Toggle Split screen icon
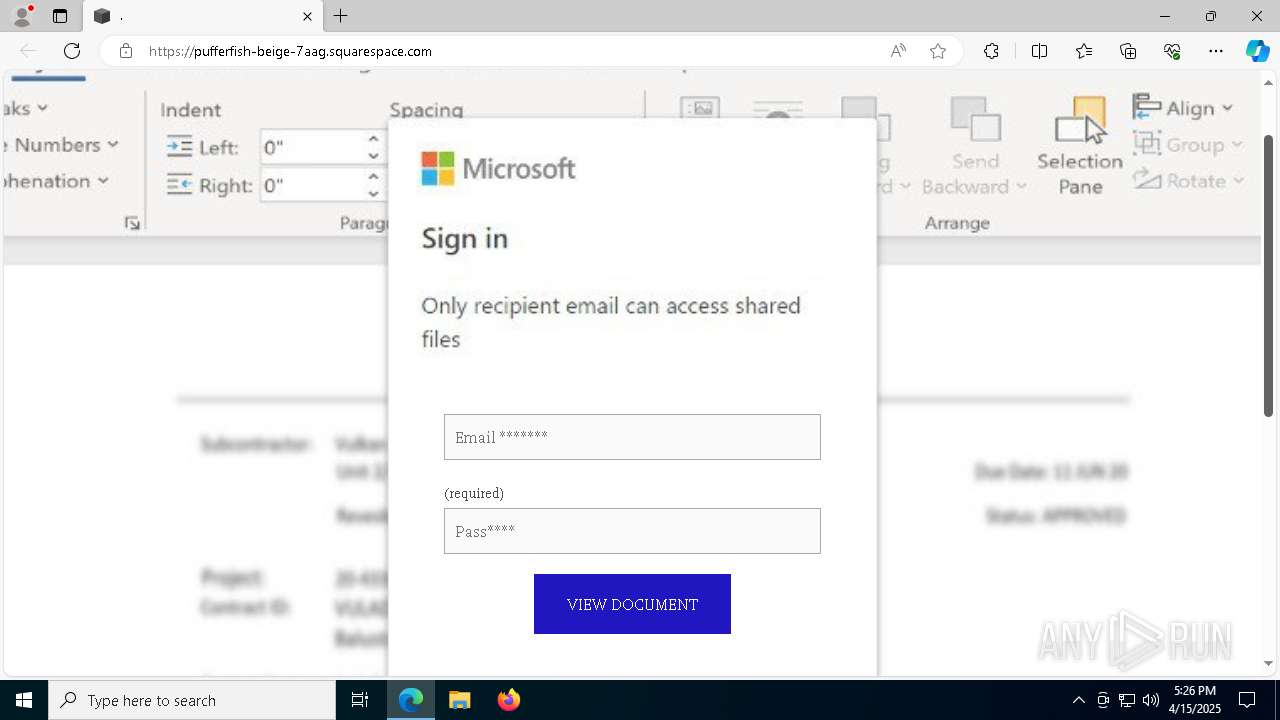Screen dimensions: 1280x720 (1039, 51)
